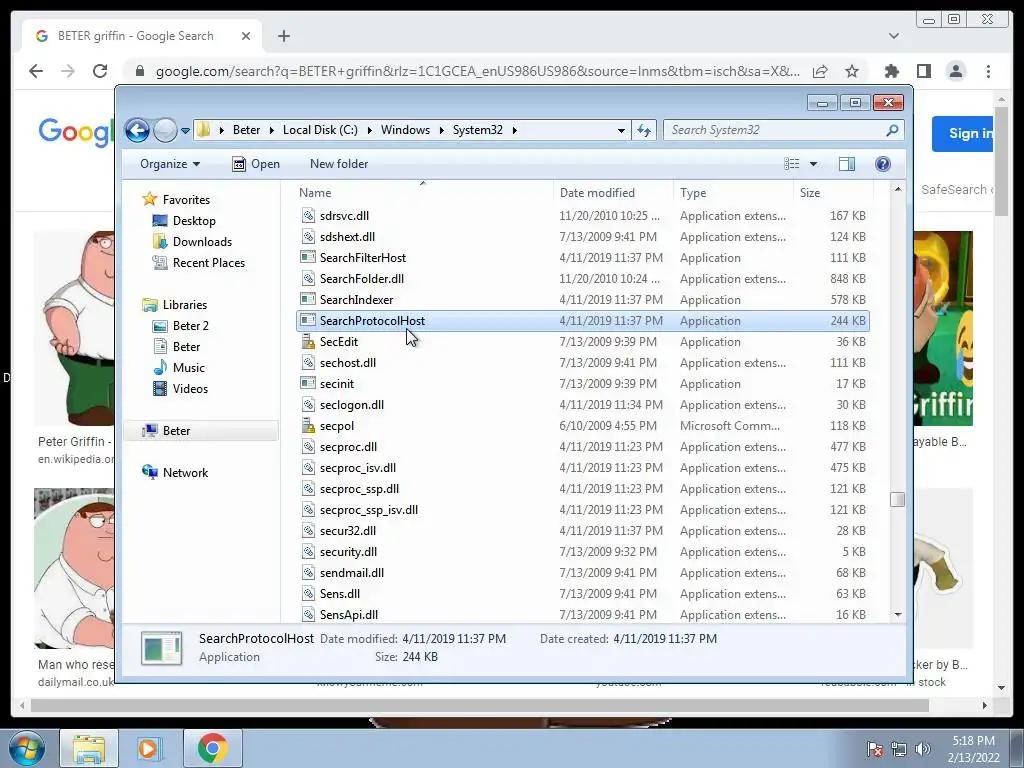1024x768 pixels.
Task: Open a new Chrome tab
Action: tap(283, 36)
